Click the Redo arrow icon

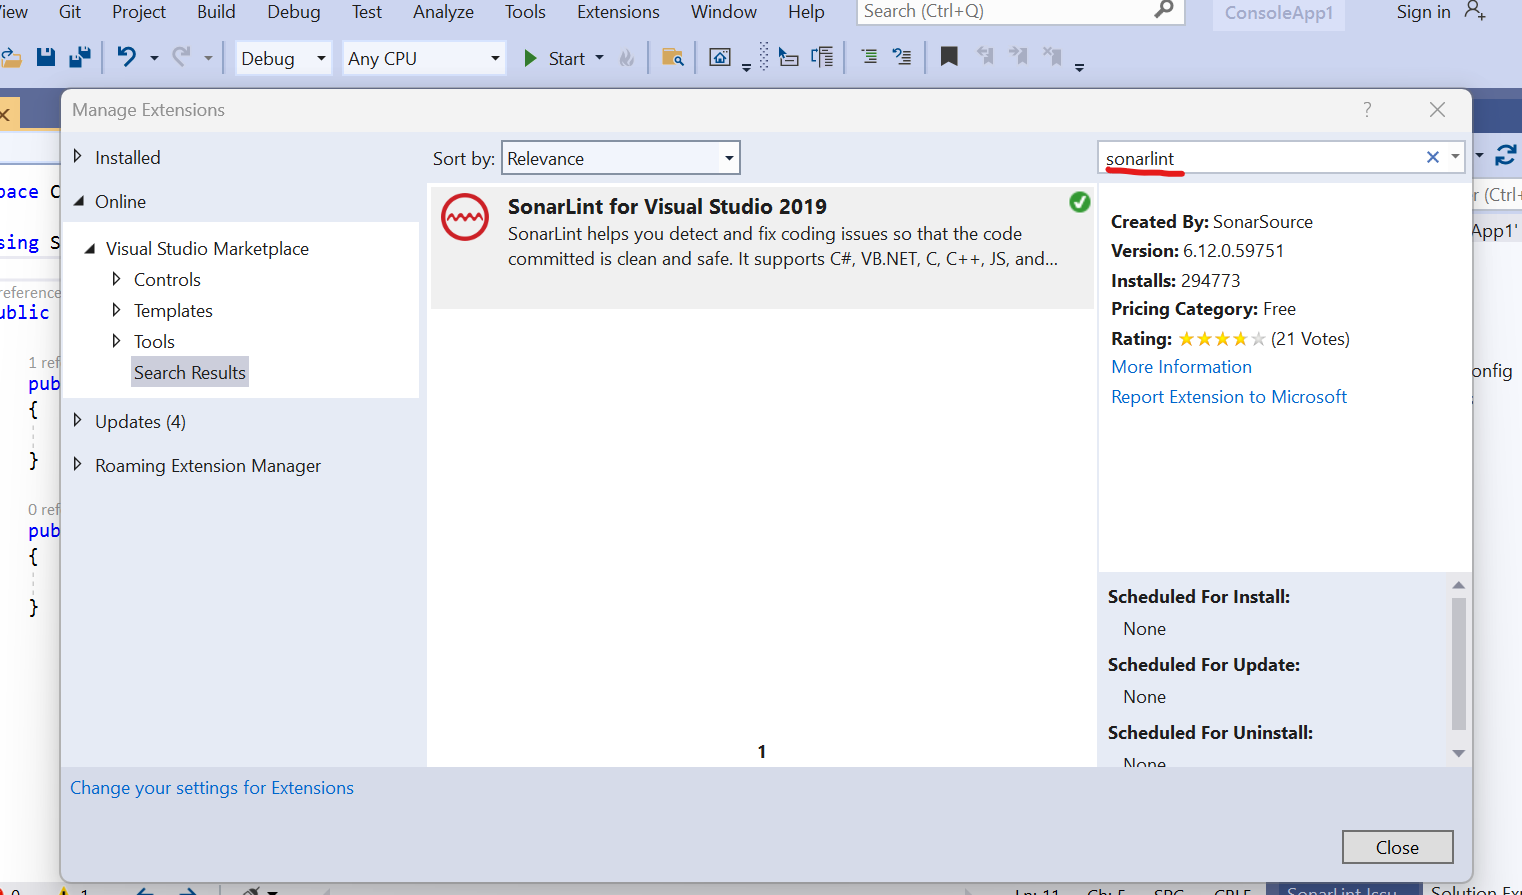pos(181,57)
